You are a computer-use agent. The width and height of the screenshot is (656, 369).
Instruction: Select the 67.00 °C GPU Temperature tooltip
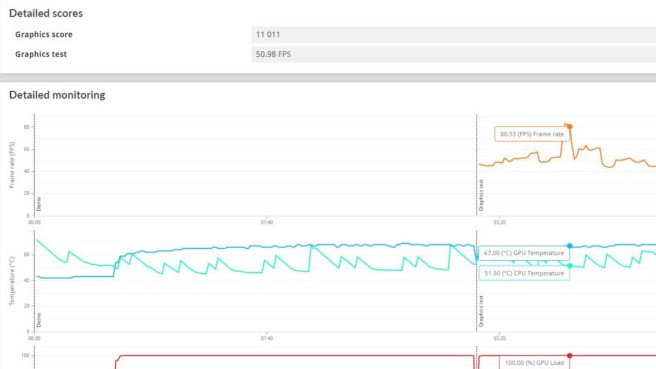pos(524,253)
